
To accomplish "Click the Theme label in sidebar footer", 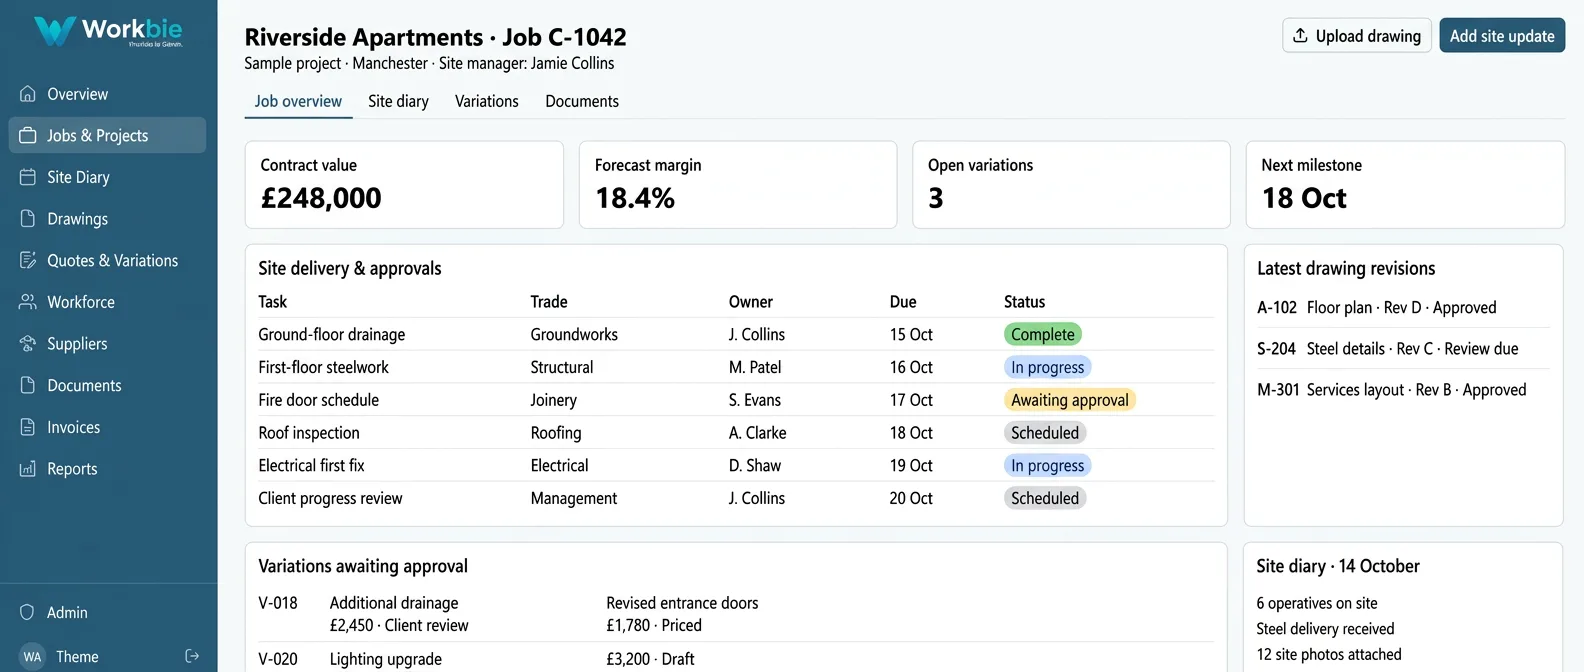I will pyautogui.click(x=77, y=657).
